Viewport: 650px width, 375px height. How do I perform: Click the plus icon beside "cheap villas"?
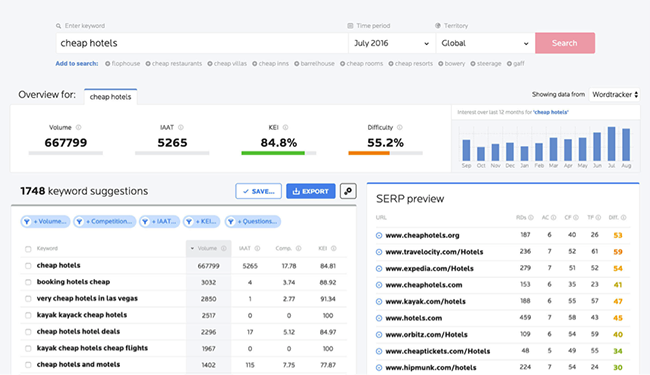tap(210, 64)
